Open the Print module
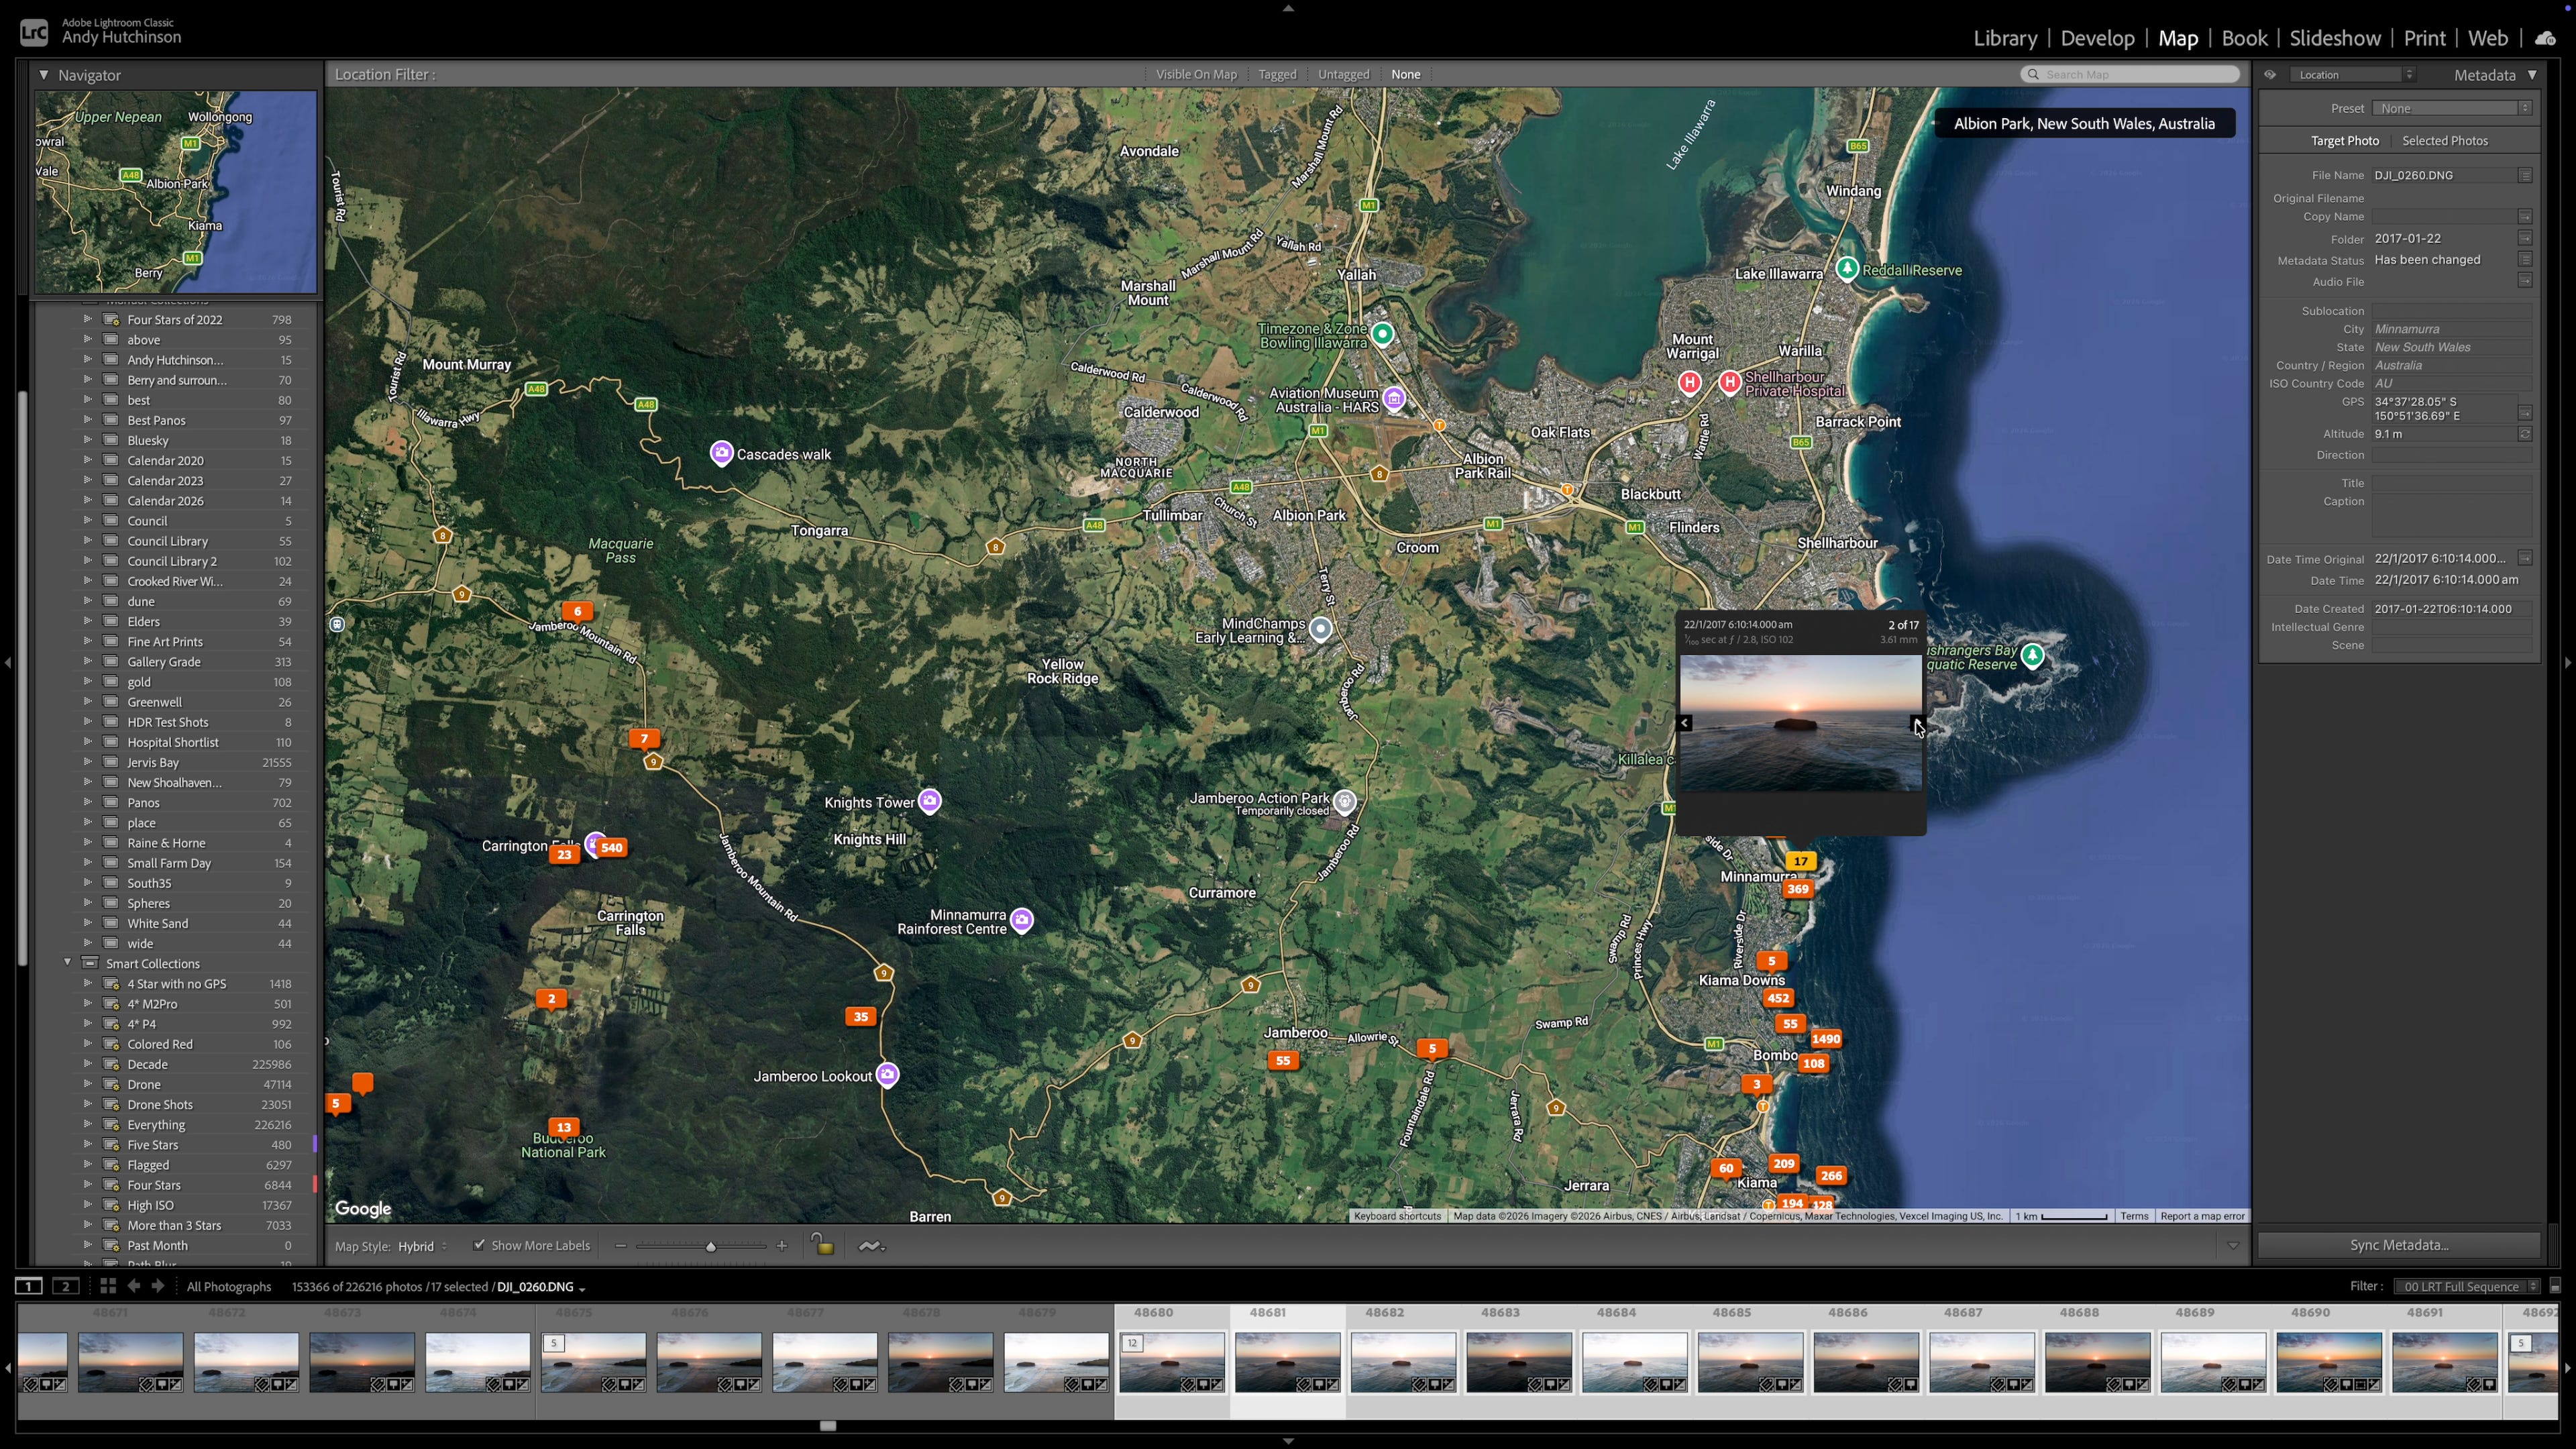The height and width of the screenshot is (1449, 2576). tap(2424, 38)
